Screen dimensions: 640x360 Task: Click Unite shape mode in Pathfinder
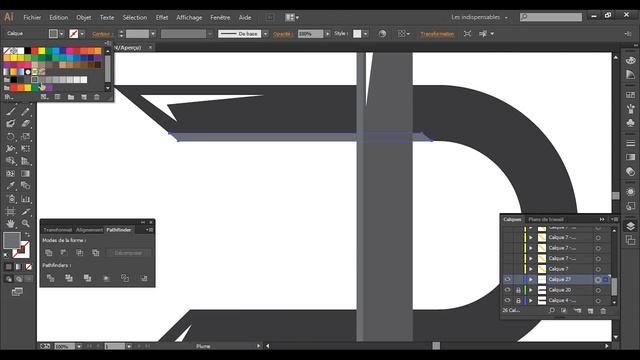click(x=49, y=253)
